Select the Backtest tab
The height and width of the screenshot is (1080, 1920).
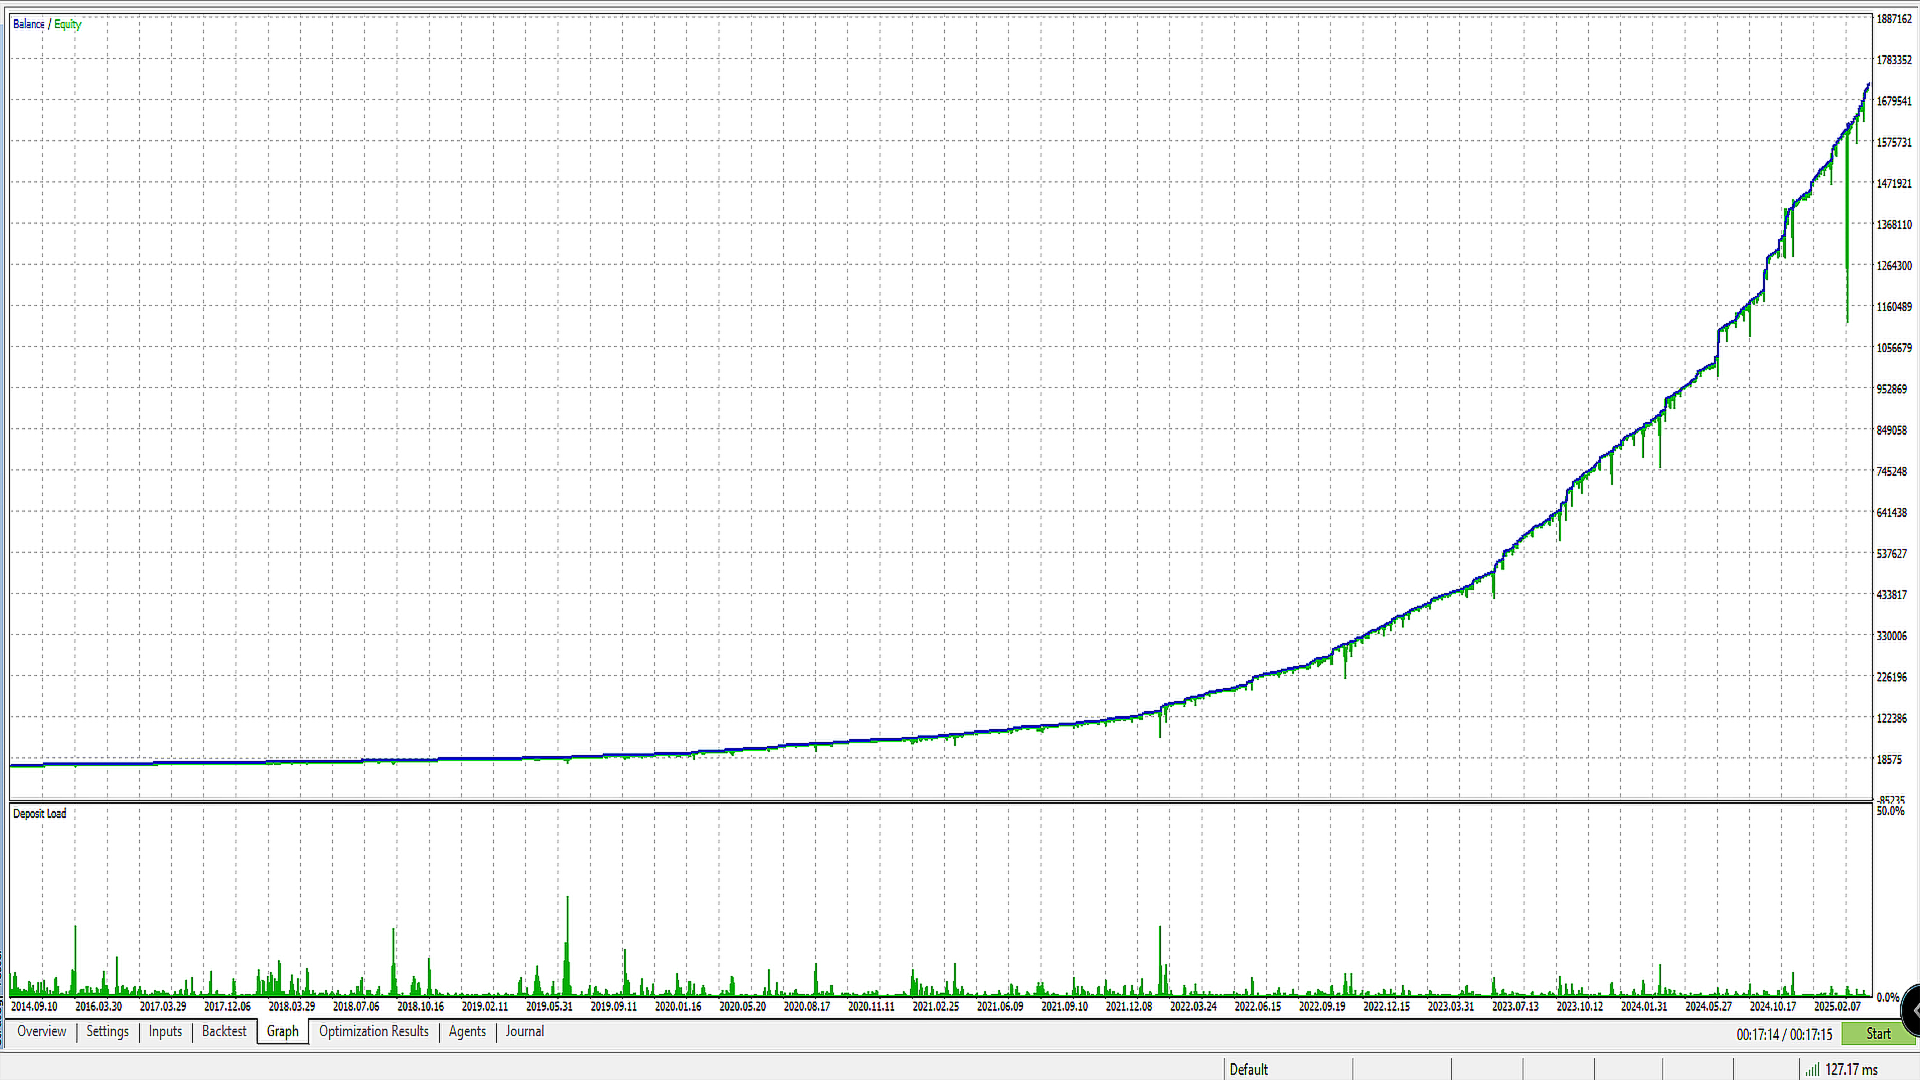pyautogui.click(x=224, y=1031)
